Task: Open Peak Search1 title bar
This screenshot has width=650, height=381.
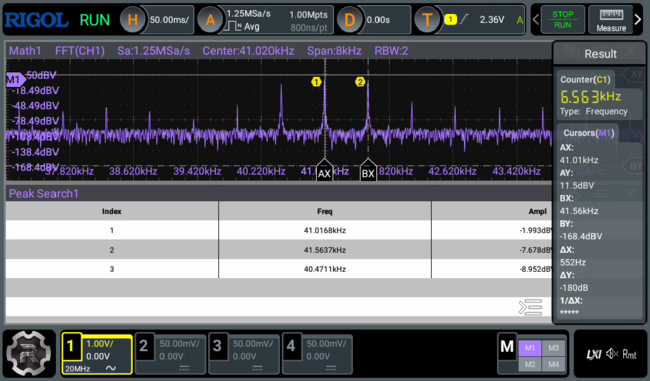Action: click(279, 194)
